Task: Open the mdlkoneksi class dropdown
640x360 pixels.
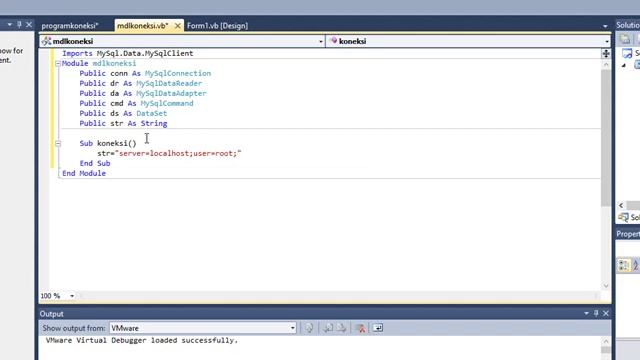Action: (x=320, y=41)
